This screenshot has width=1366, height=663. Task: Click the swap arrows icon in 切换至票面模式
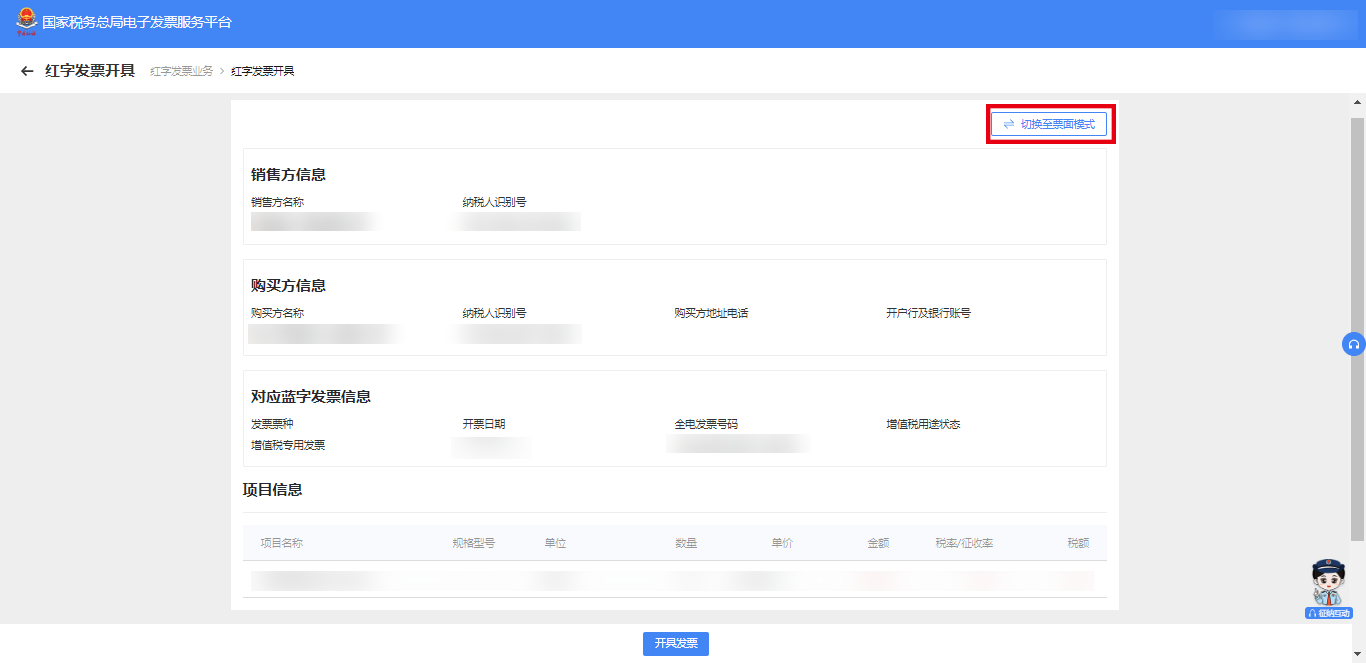click(x=1008, y=124)
